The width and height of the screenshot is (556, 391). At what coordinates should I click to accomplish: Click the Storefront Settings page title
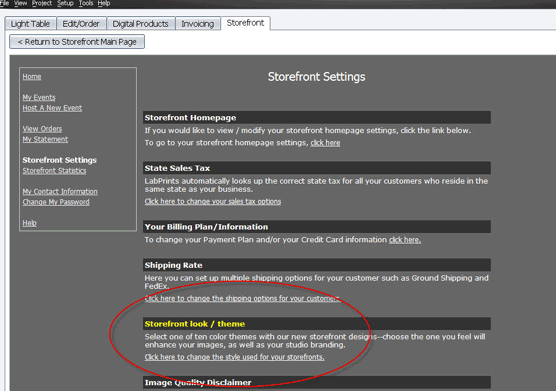316,77
